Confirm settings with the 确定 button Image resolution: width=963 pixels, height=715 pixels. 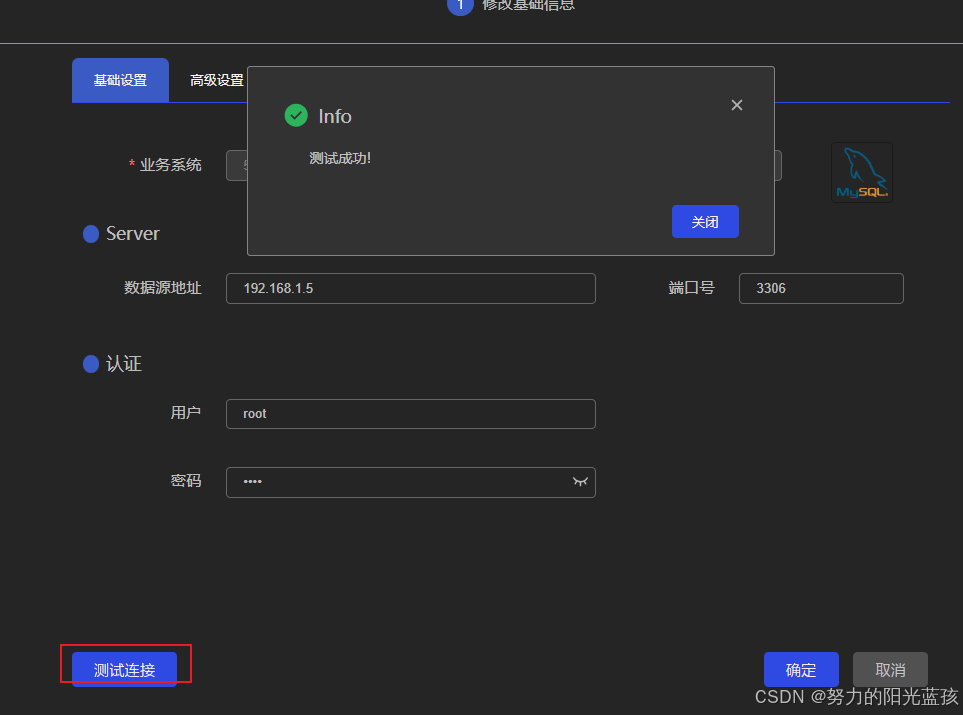[x=801, y=669]
